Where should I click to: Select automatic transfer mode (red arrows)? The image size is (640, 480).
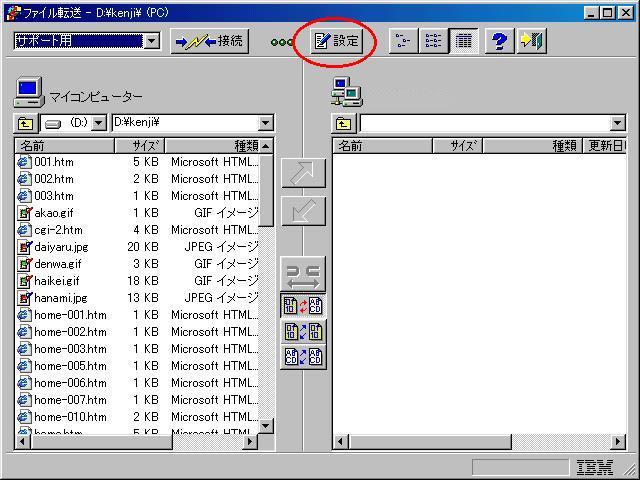point(303,306)
